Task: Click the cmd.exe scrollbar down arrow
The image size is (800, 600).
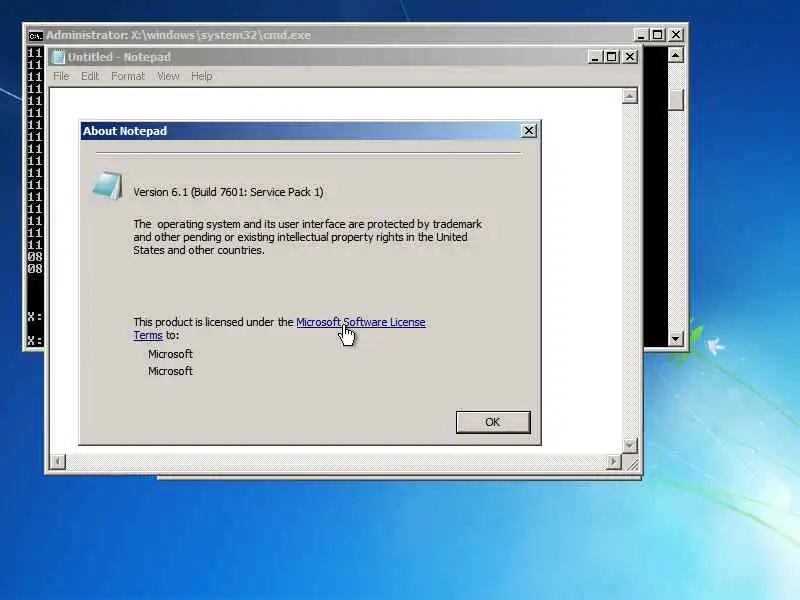Action: (x=676, y=338)
